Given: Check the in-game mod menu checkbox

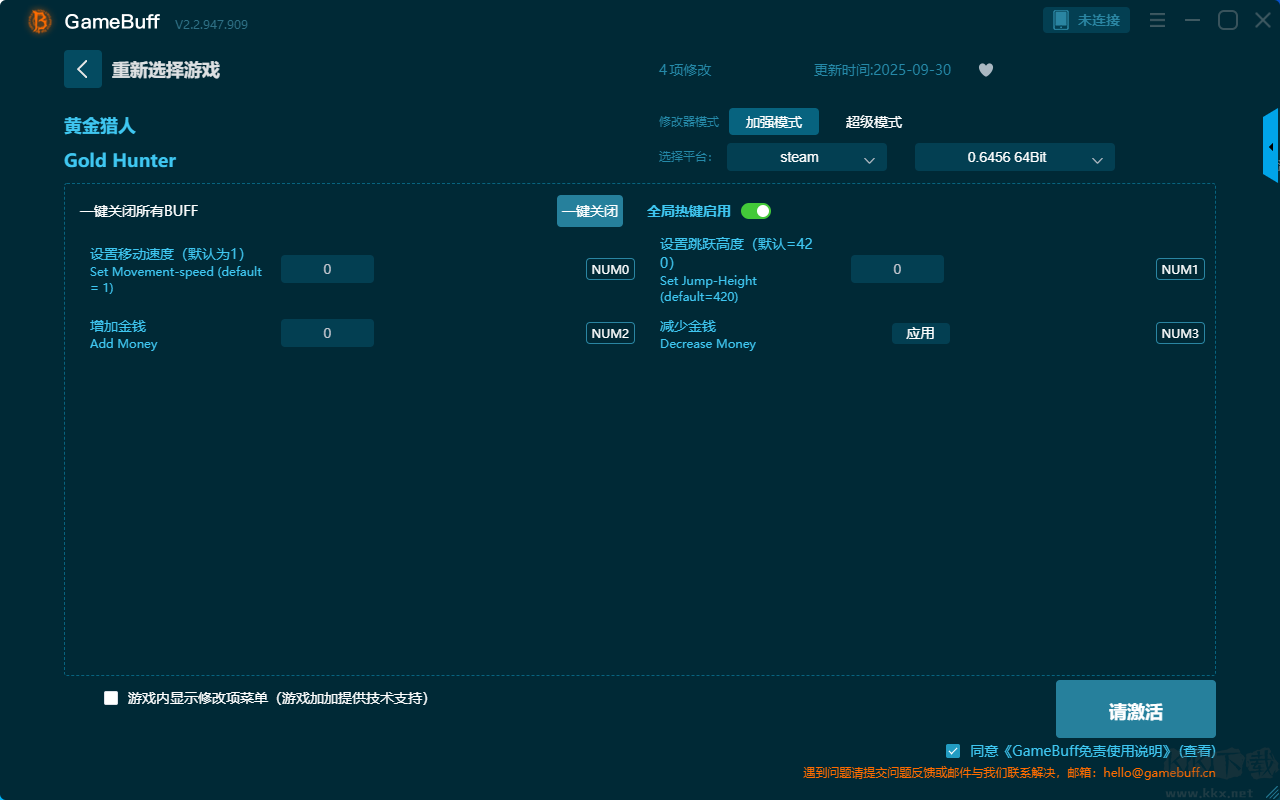Looking at the screenshot, I should (x=111, y=698).
